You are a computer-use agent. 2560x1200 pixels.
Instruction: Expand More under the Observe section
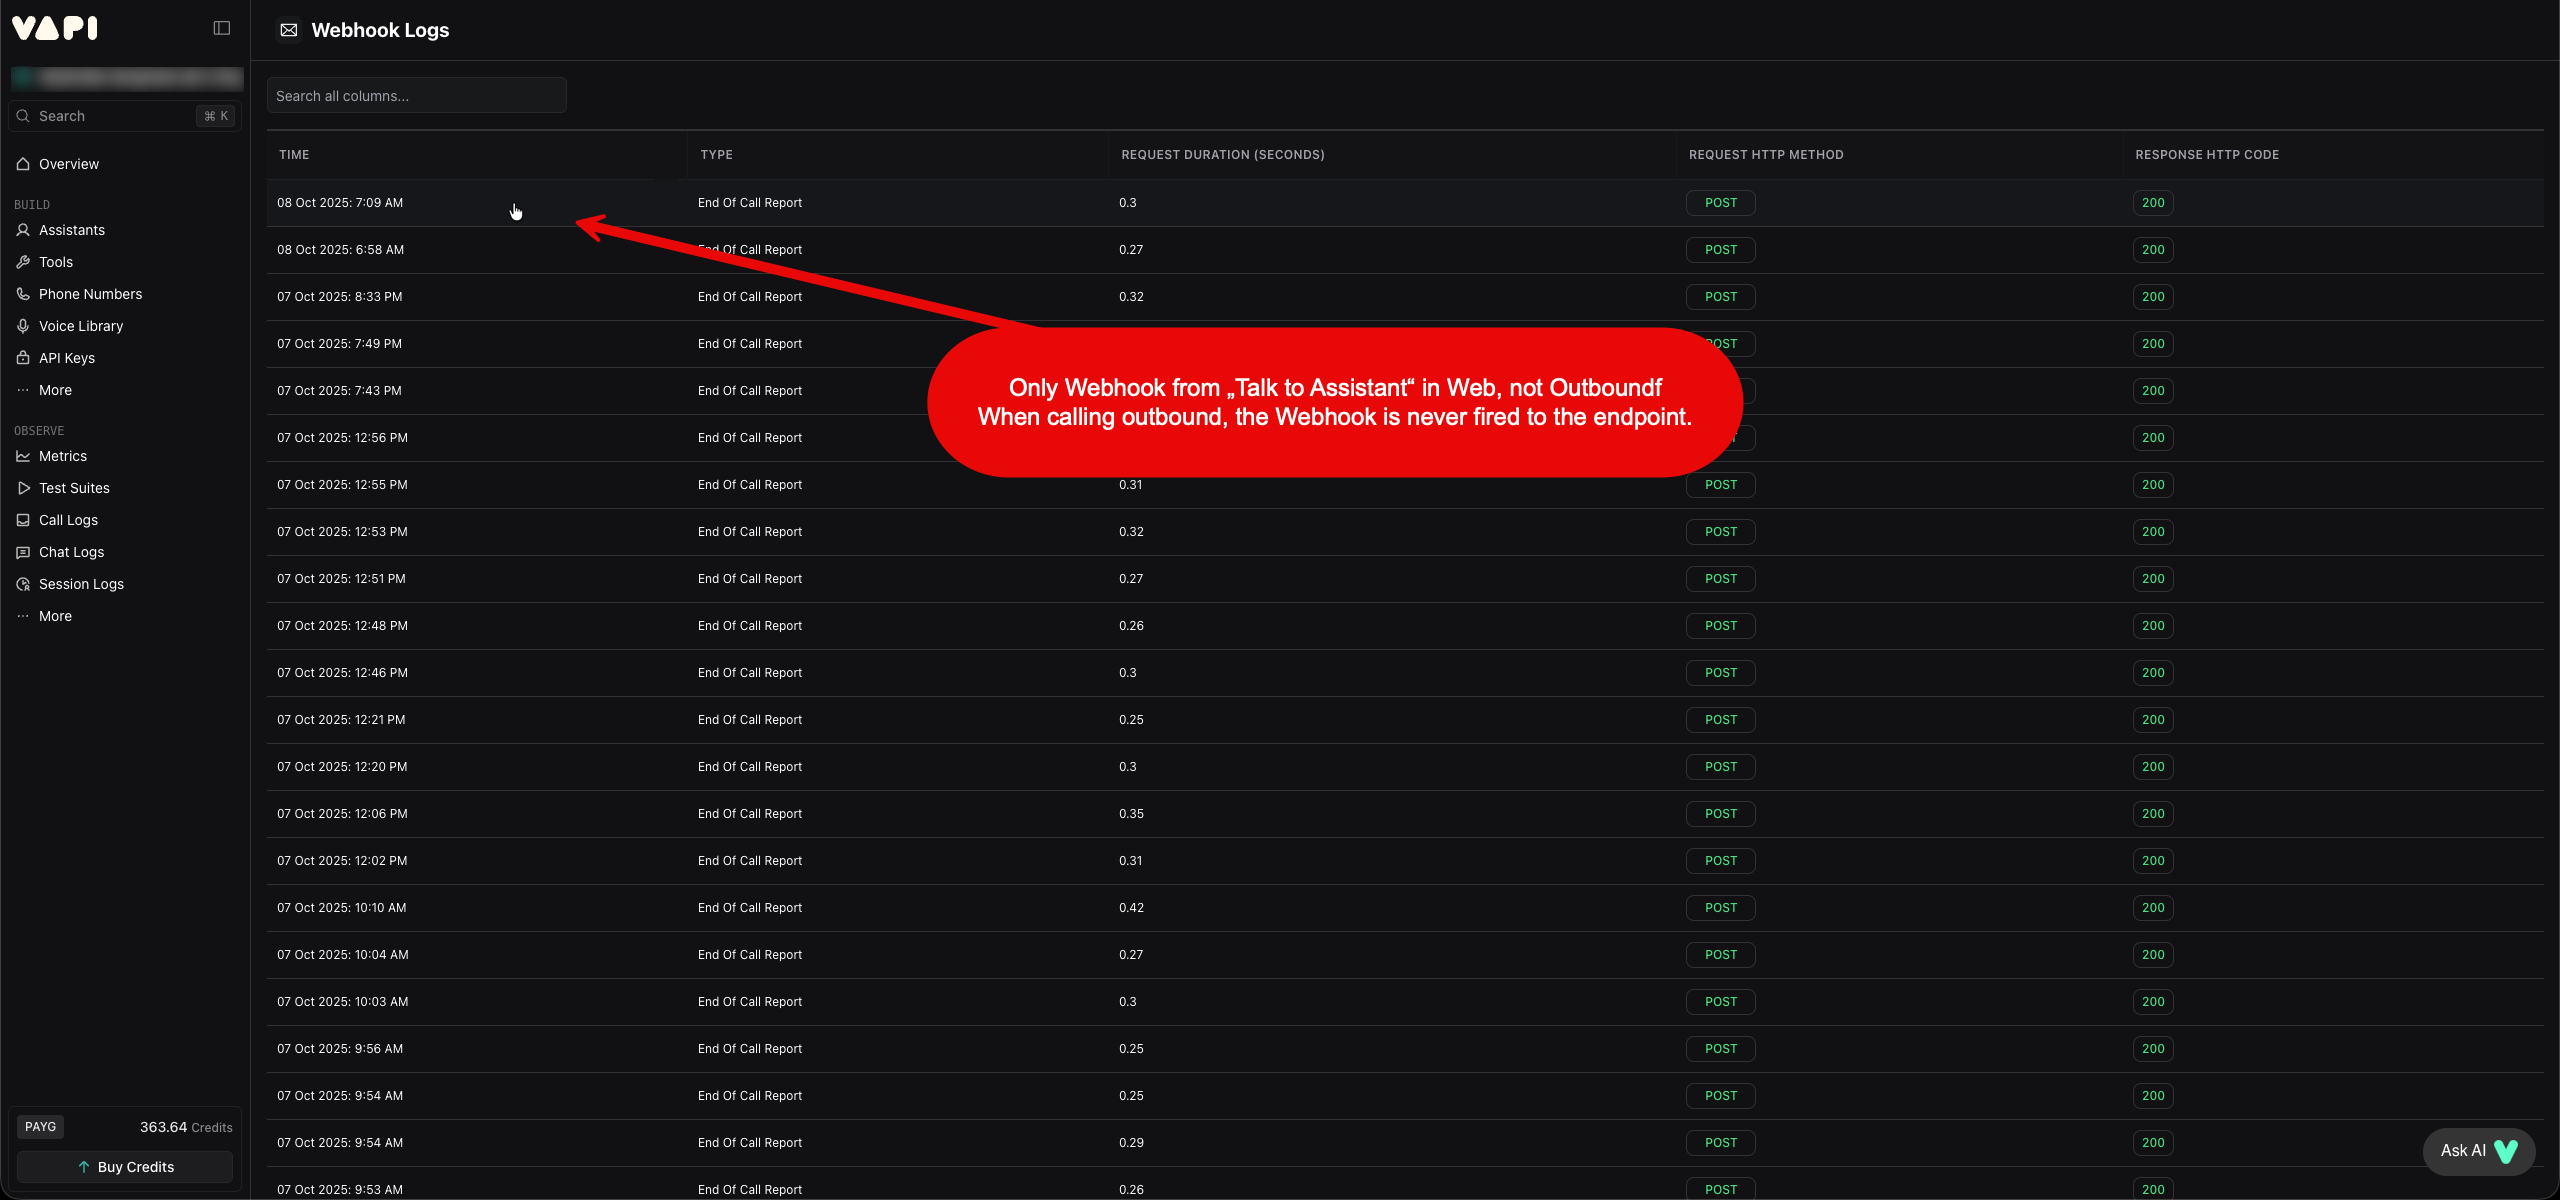coord(55,616)
